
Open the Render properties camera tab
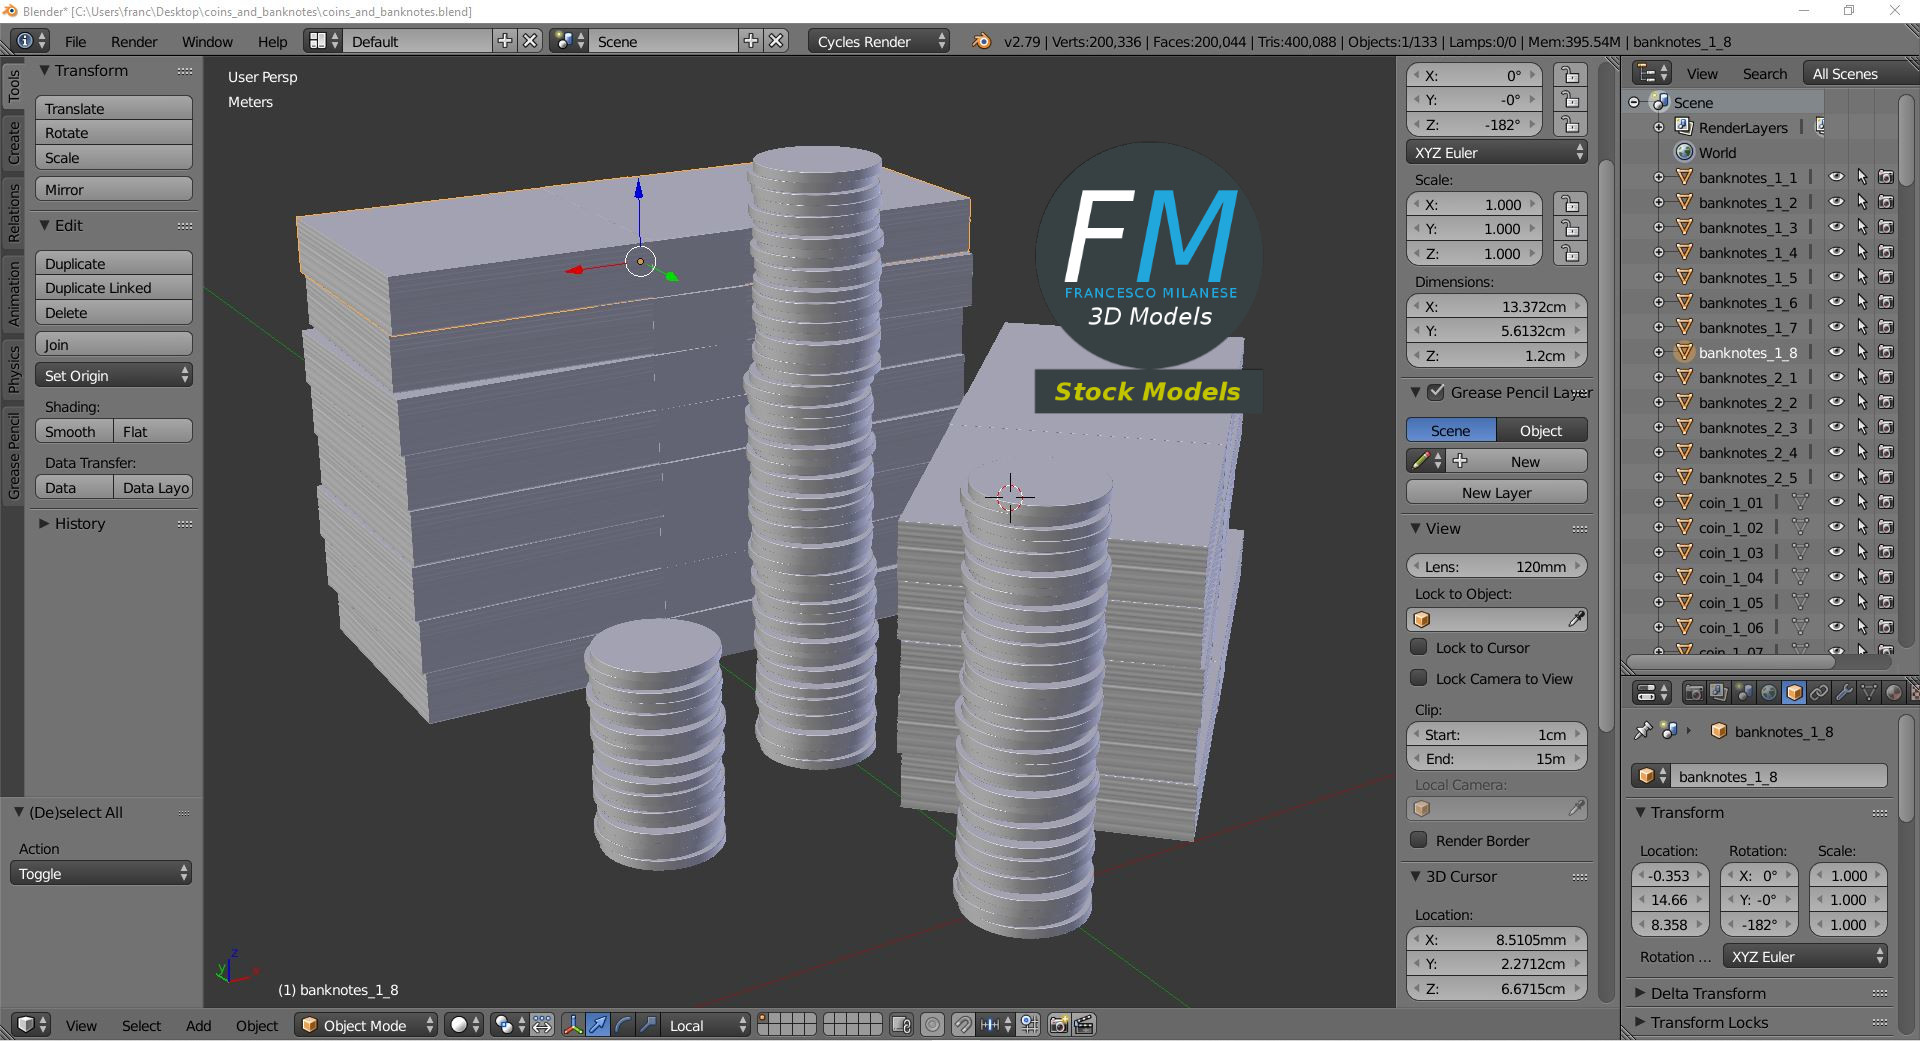click(1694, 692)
